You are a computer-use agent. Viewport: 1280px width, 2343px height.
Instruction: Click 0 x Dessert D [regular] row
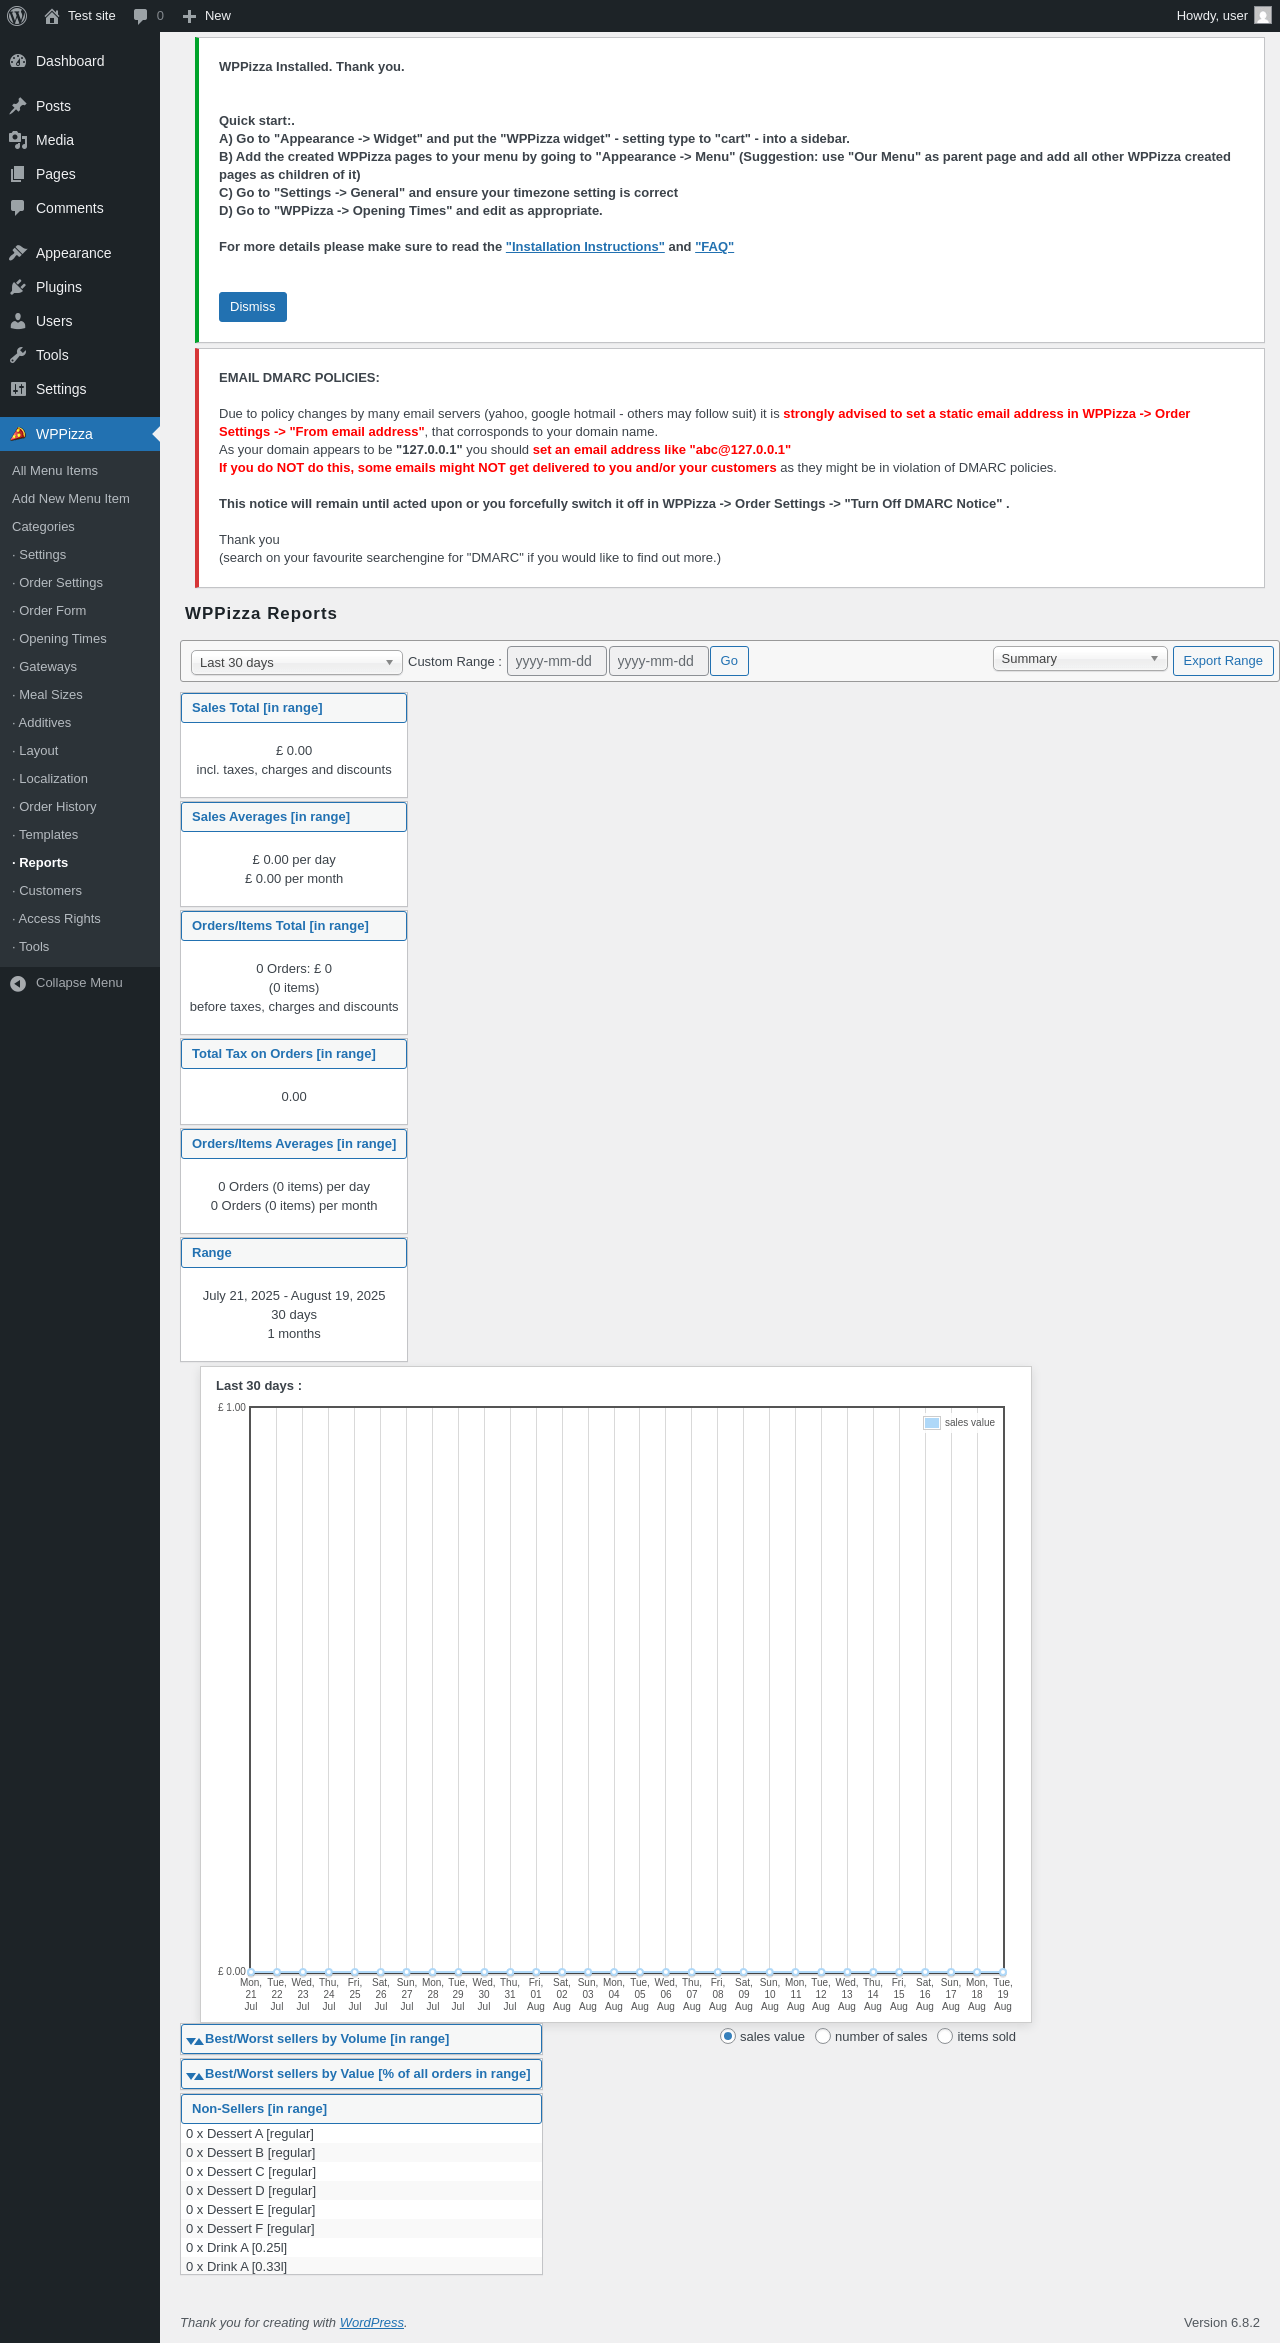(361, 2191)
